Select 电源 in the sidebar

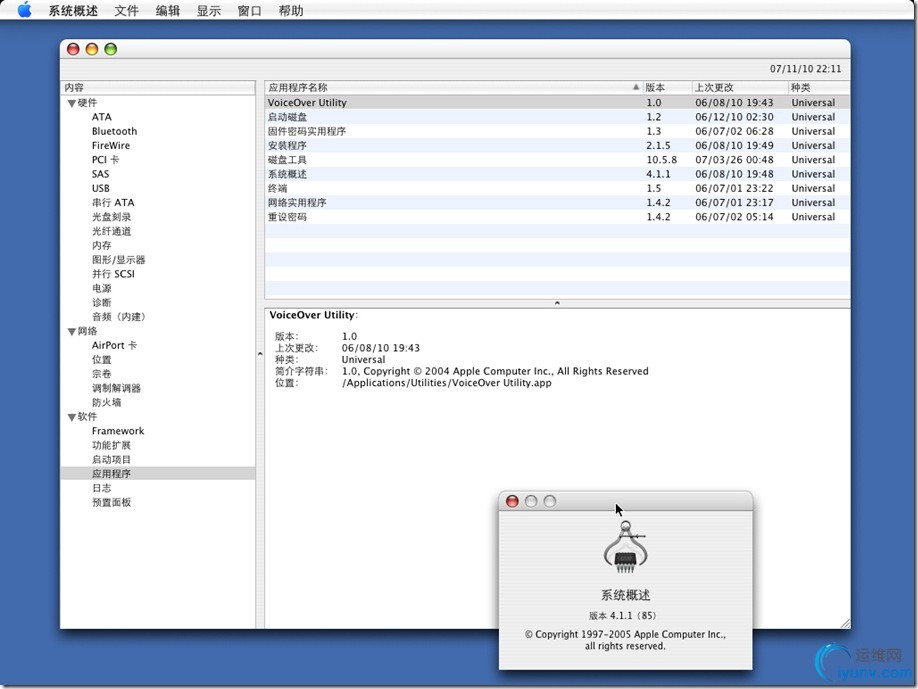coord(101,288)
